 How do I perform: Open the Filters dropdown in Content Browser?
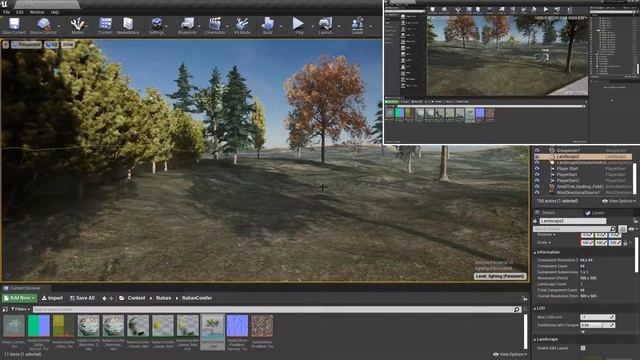click(20, 309)
